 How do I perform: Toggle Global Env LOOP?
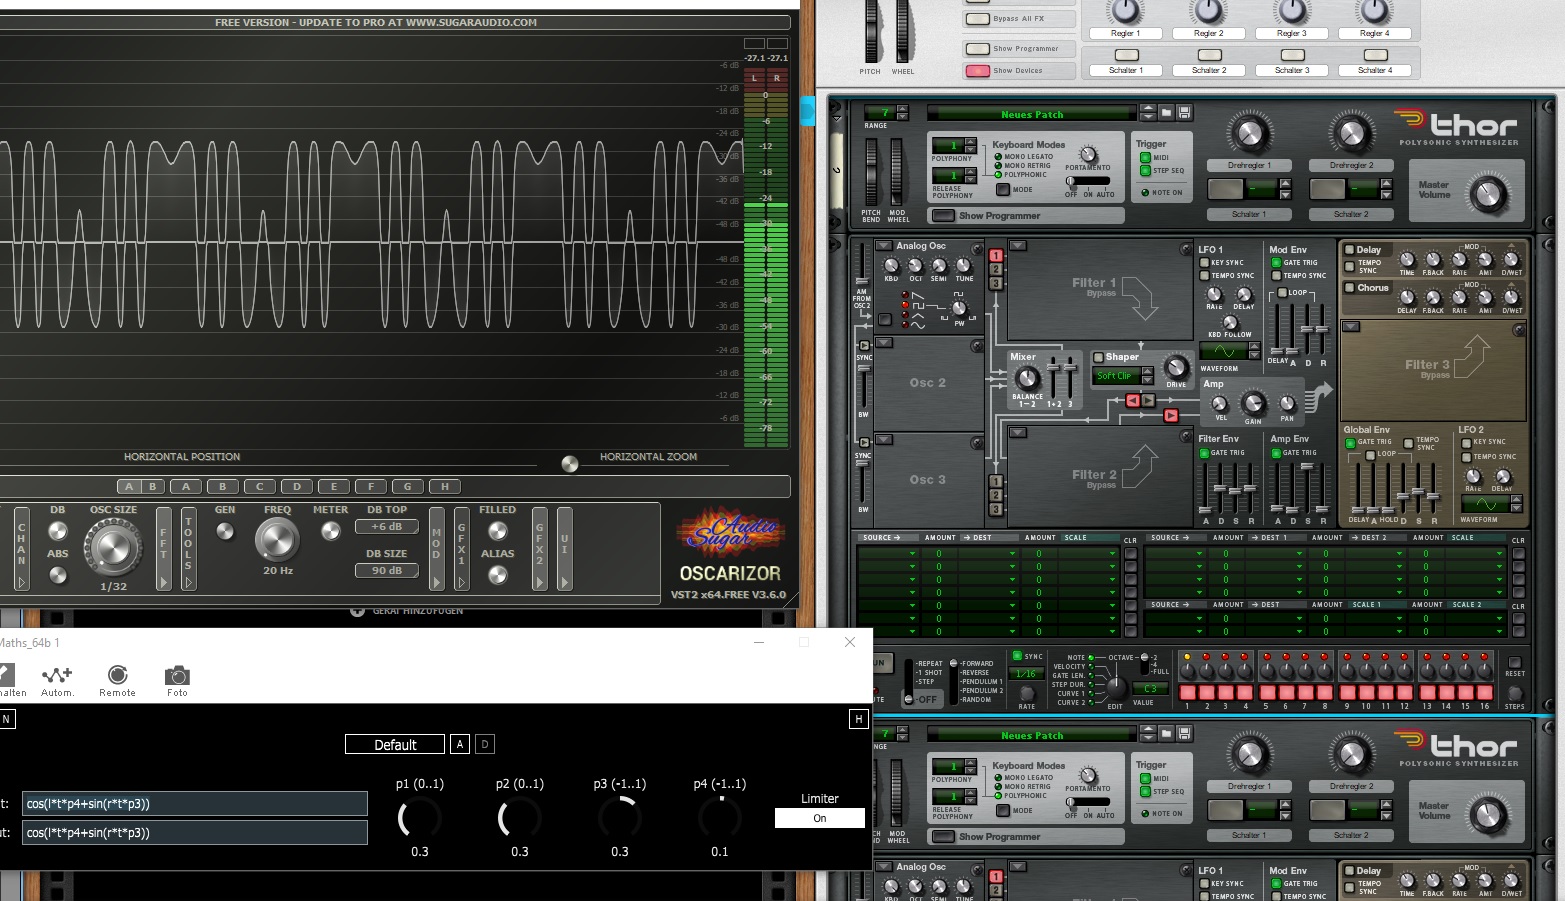point(1370,455)
